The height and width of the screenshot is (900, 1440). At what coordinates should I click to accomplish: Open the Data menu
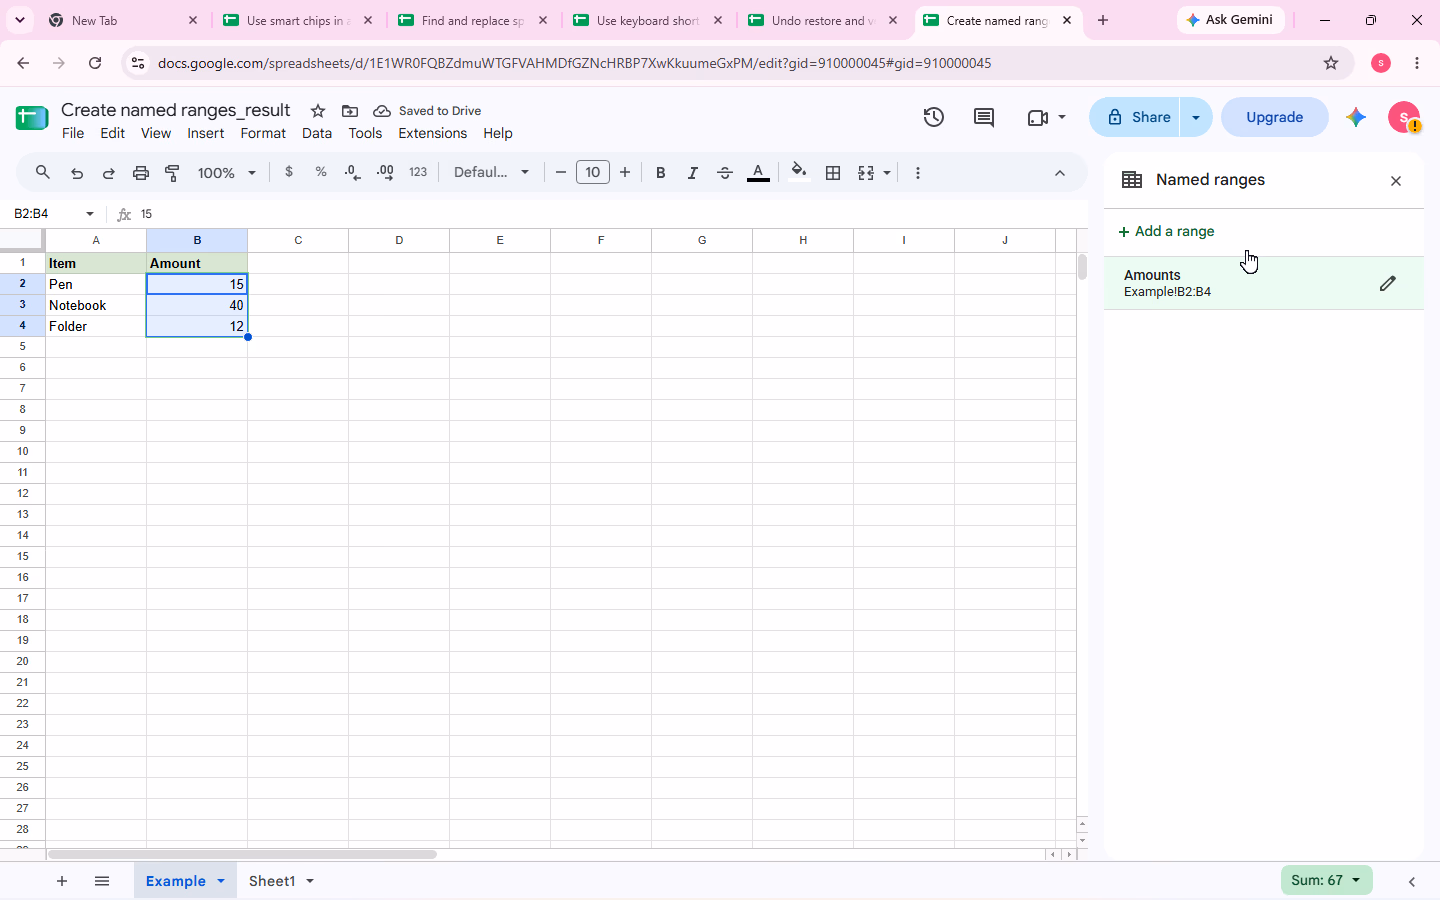point(317,133)
